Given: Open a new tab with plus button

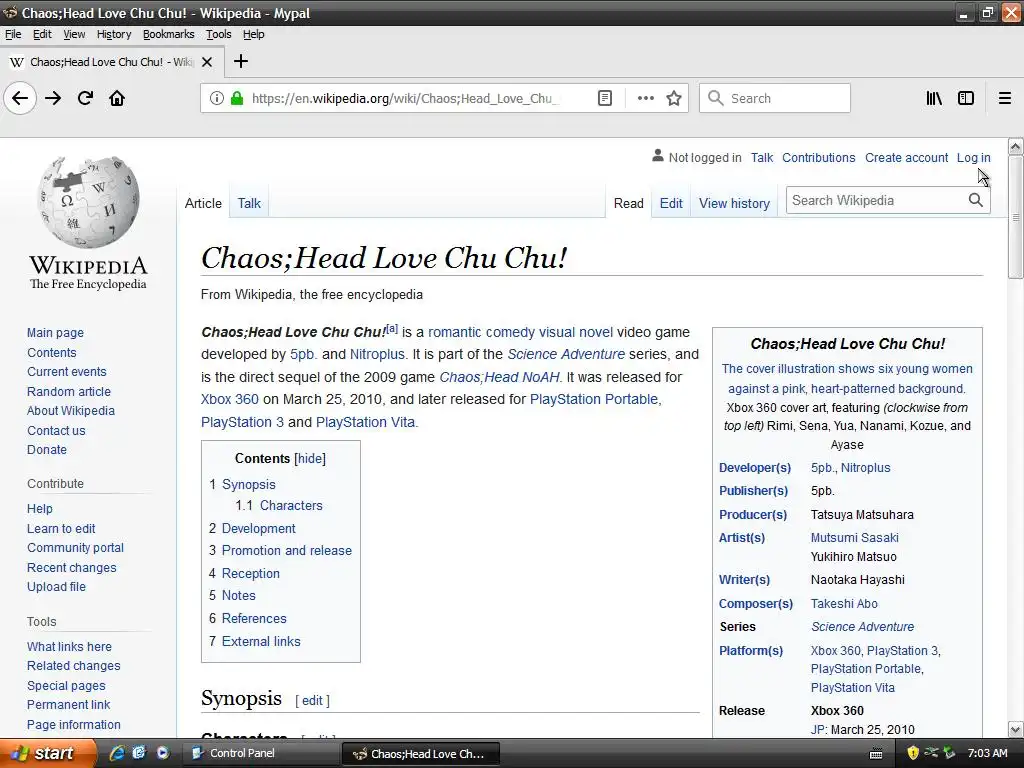Looking at the screenshot, I should 241,61.
